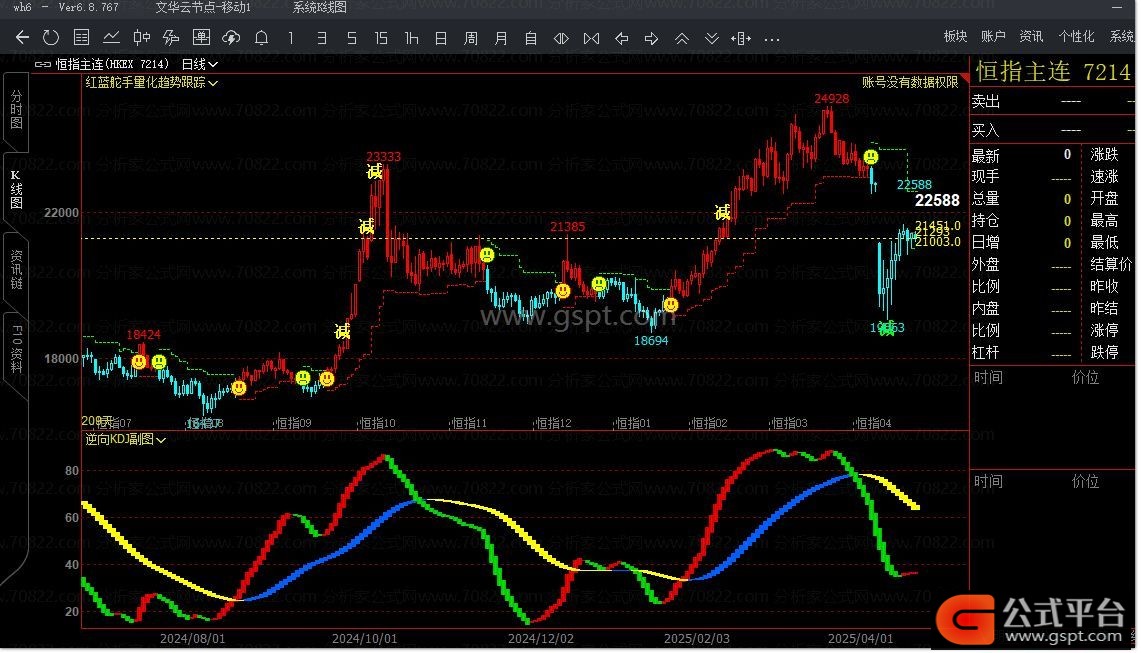Click the refresh icon in the toolbar
The width and height of the screenshot is (1141, 653).
(x=51, y=38)
